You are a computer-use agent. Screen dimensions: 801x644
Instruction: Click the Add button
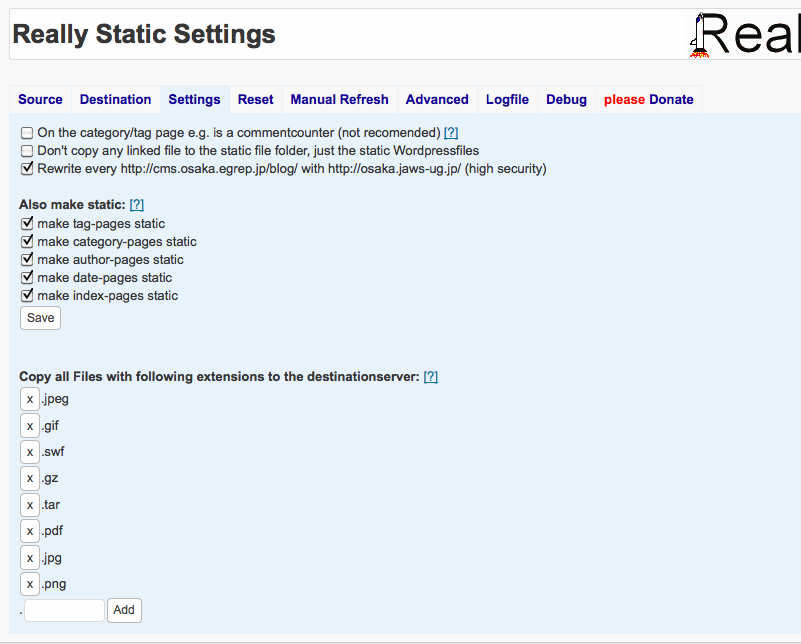point(124,610)
